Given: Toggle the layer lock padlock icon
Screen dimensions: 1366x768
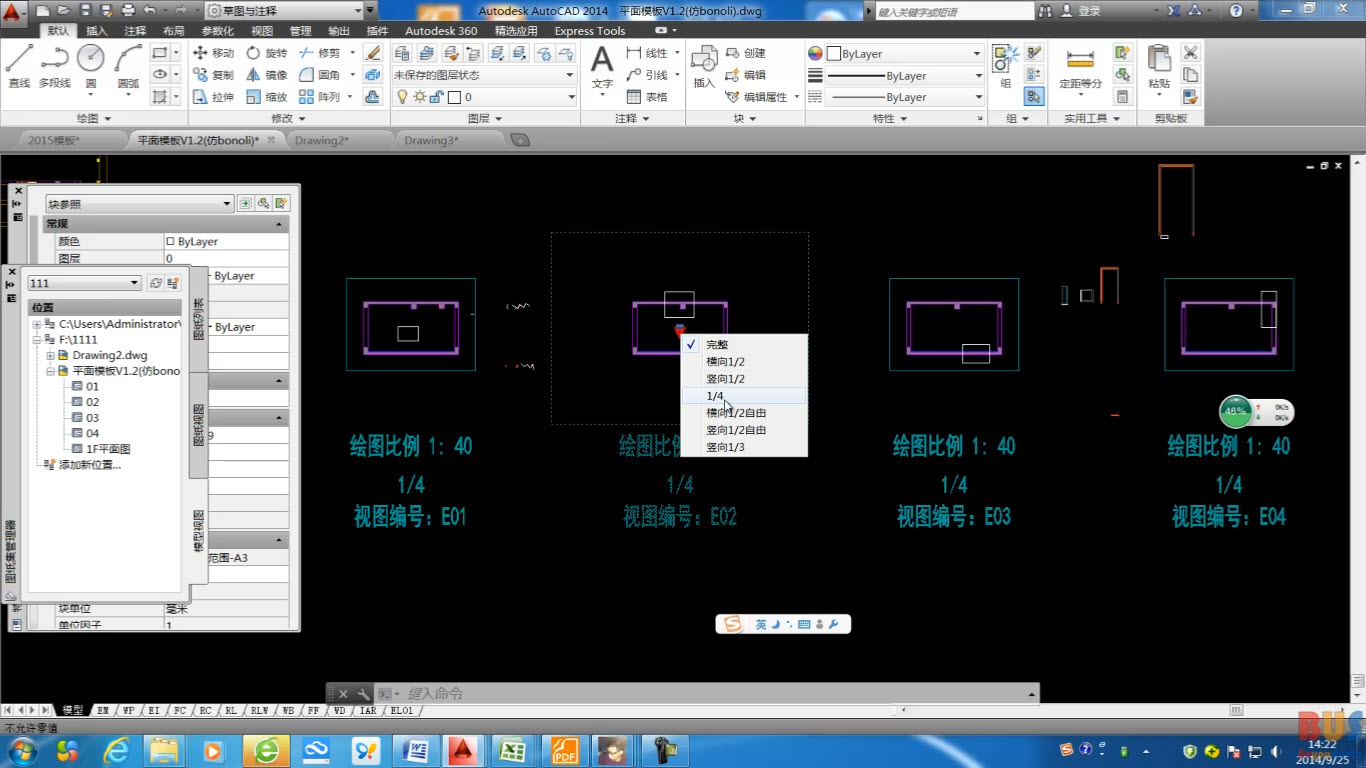Looking at the screenshot, I should 437,97.
